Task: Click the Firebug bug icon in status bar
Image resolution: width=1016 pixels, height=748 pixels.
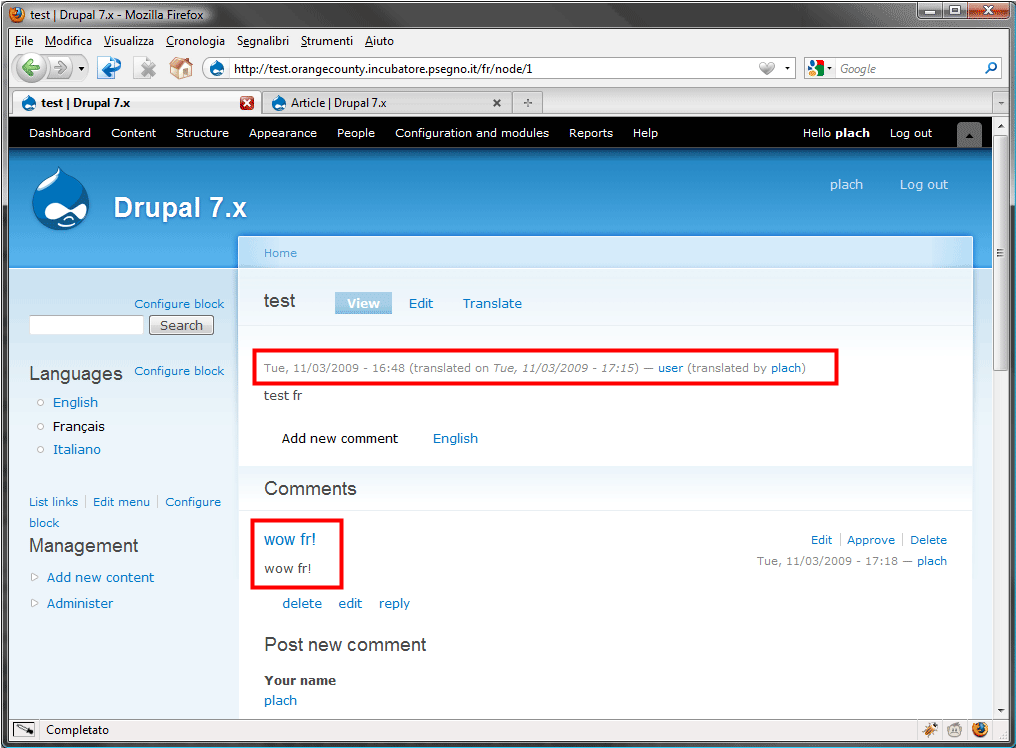Action: pyautogui.click(x=930, y=730)
